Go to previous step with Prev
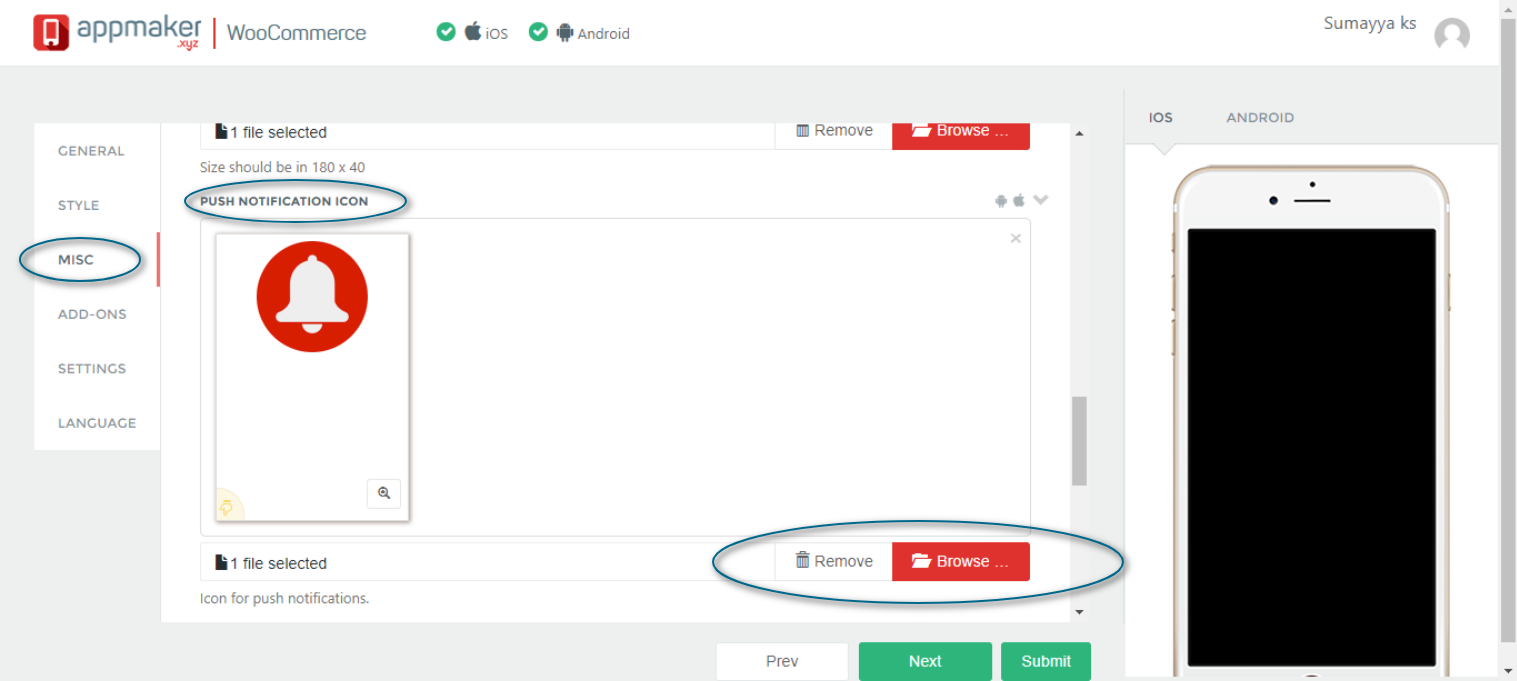The width and height of the screenshot is (1517, 681). tap(782, 661)
